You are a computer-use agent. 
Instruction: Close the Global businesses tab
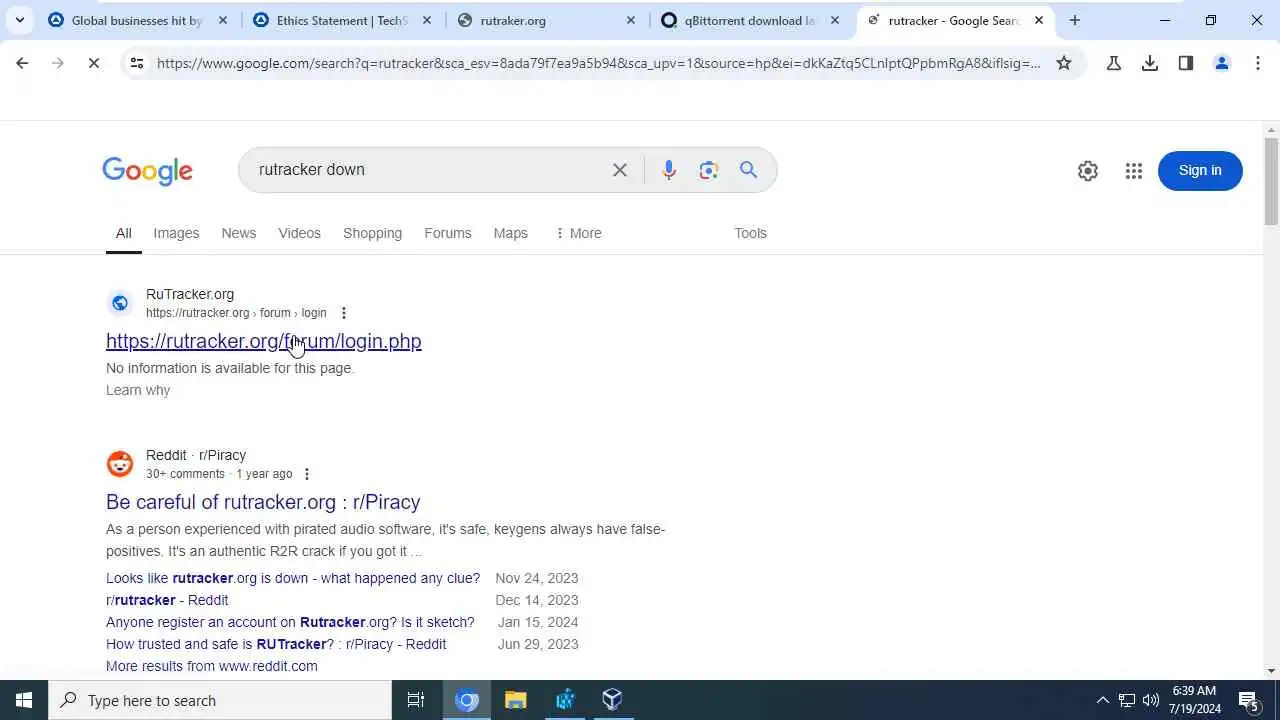click(x=223, y=20)
